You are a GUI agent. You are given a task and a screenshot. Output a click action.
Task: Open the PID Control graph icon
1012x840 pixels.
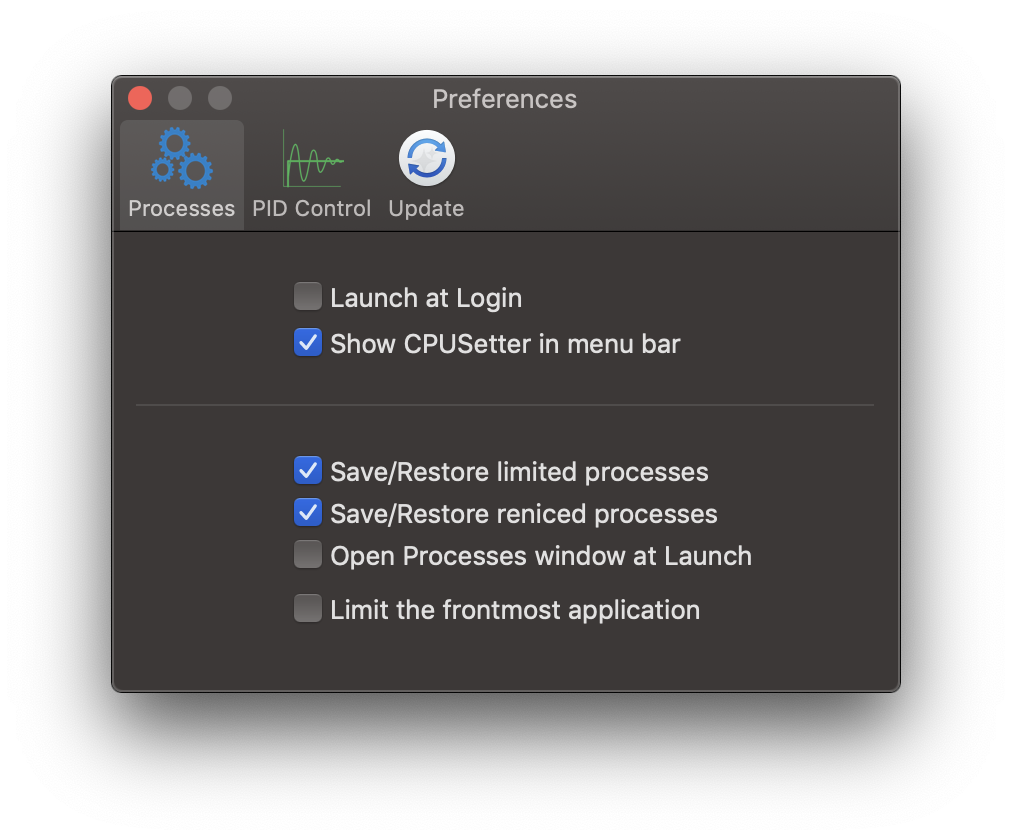click(x=313, y=159)
